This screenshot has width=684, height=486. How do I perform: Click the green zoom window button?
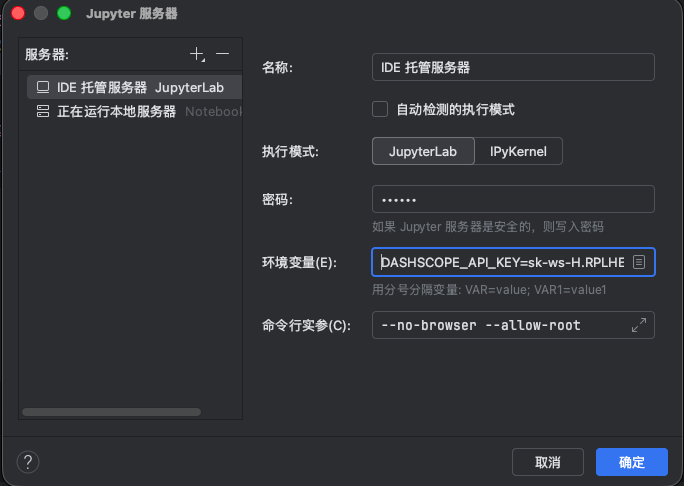(64, 14)
